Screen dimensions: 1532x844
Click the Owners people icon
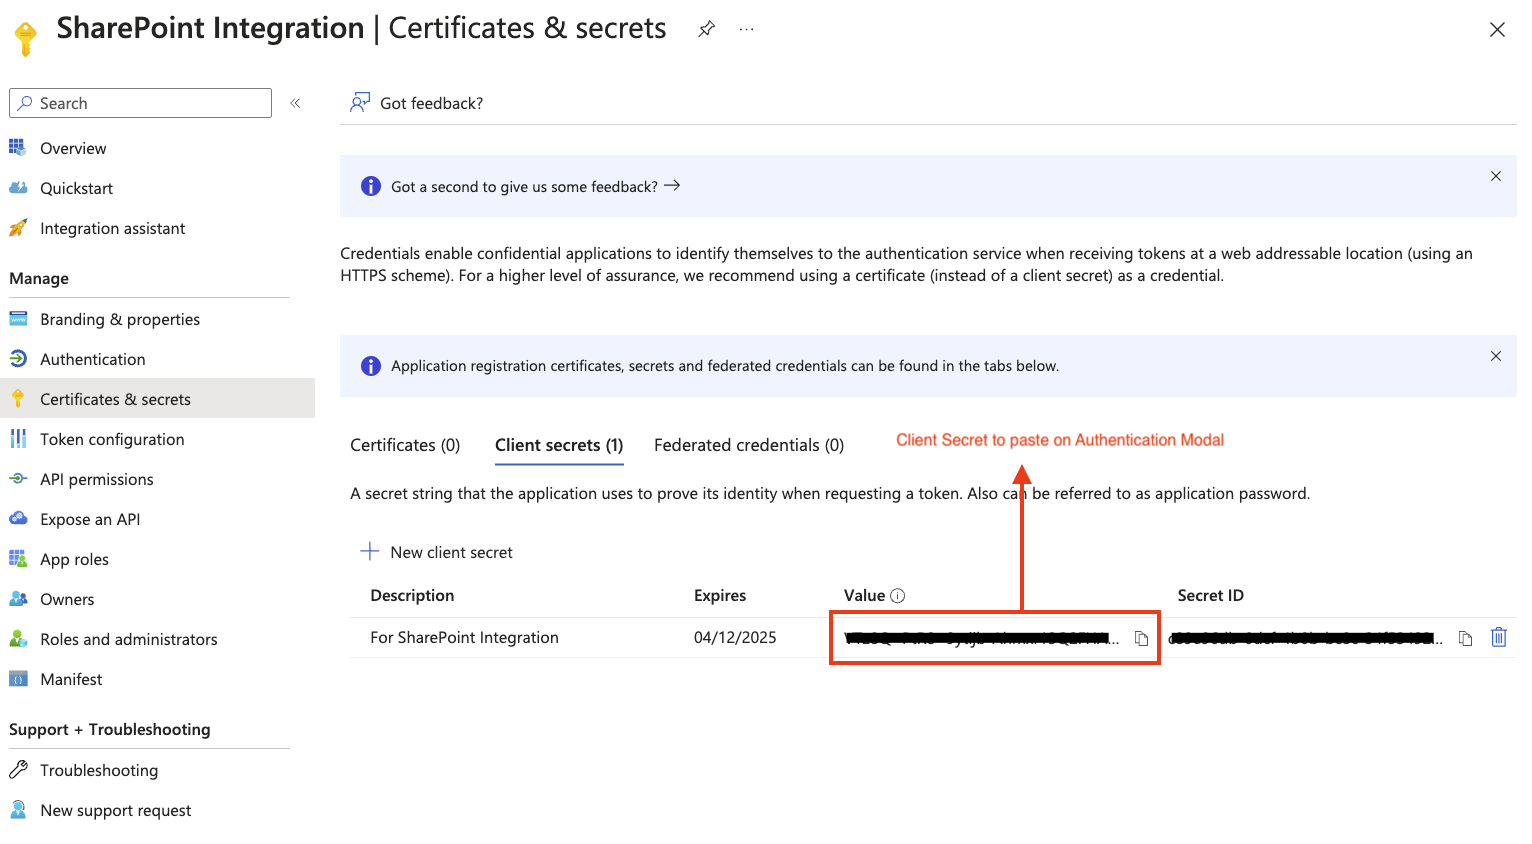tap(18, 598)
